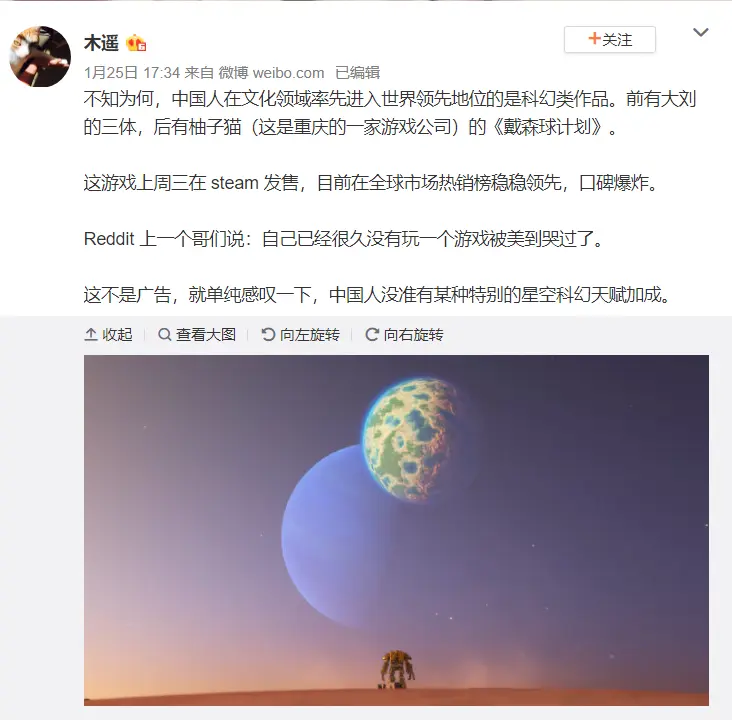This screenshot has width=732, height=720.
Task: Open full-size view via 查看大图 text
Action: point(206,335)
